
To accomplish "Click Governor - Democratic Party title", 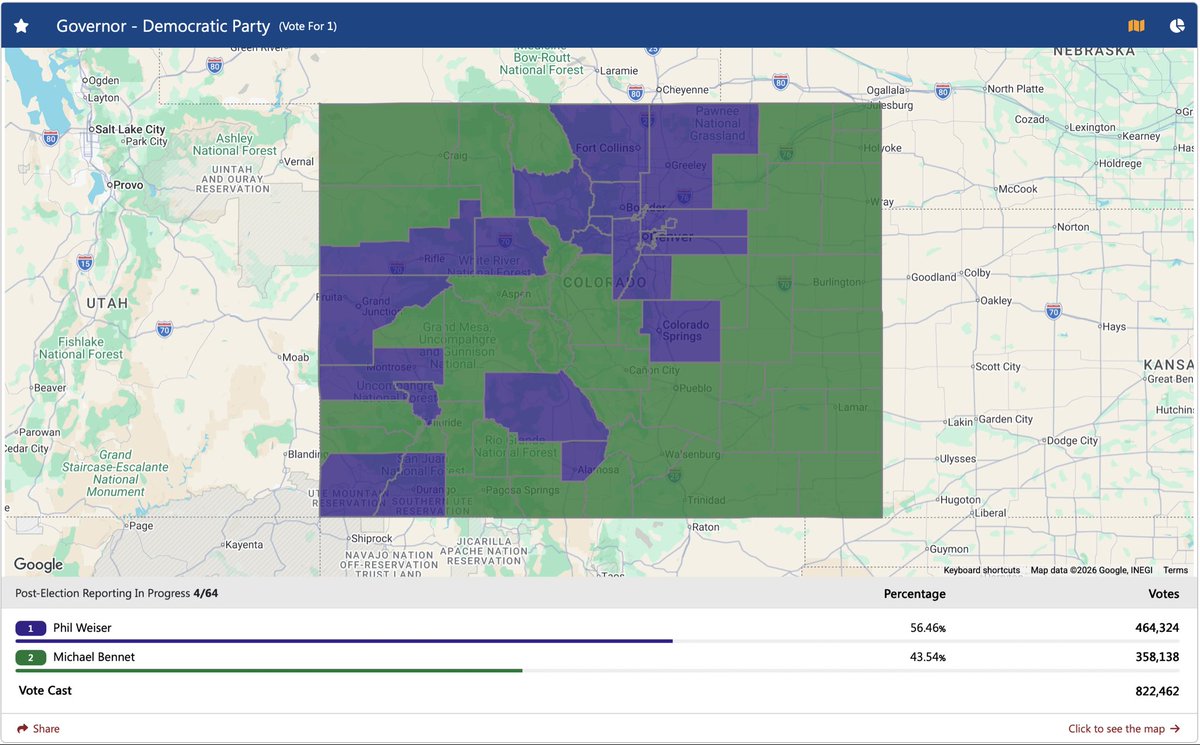I will coord(163,26).
